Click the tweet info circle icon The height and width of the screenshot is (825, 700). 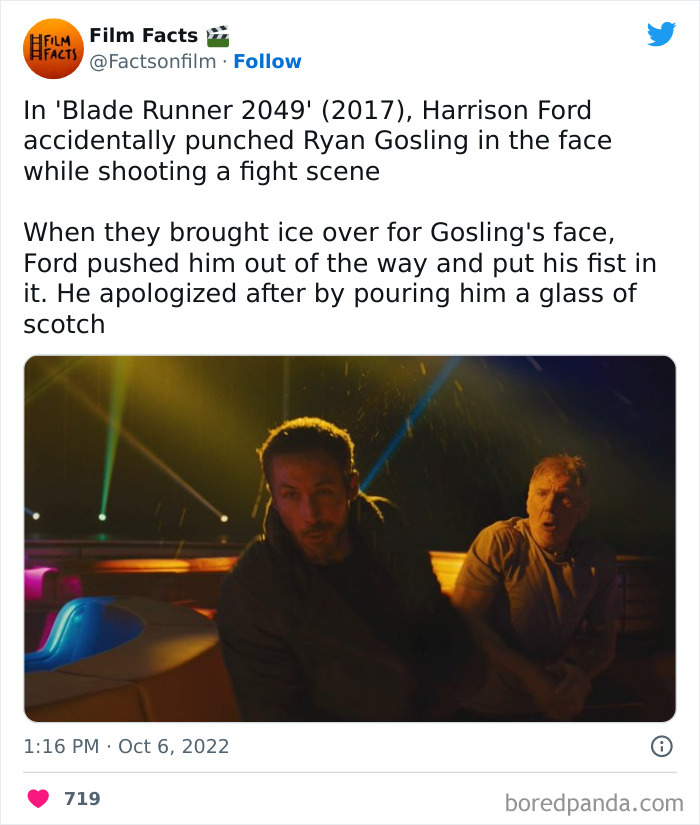tap(662, 746)
